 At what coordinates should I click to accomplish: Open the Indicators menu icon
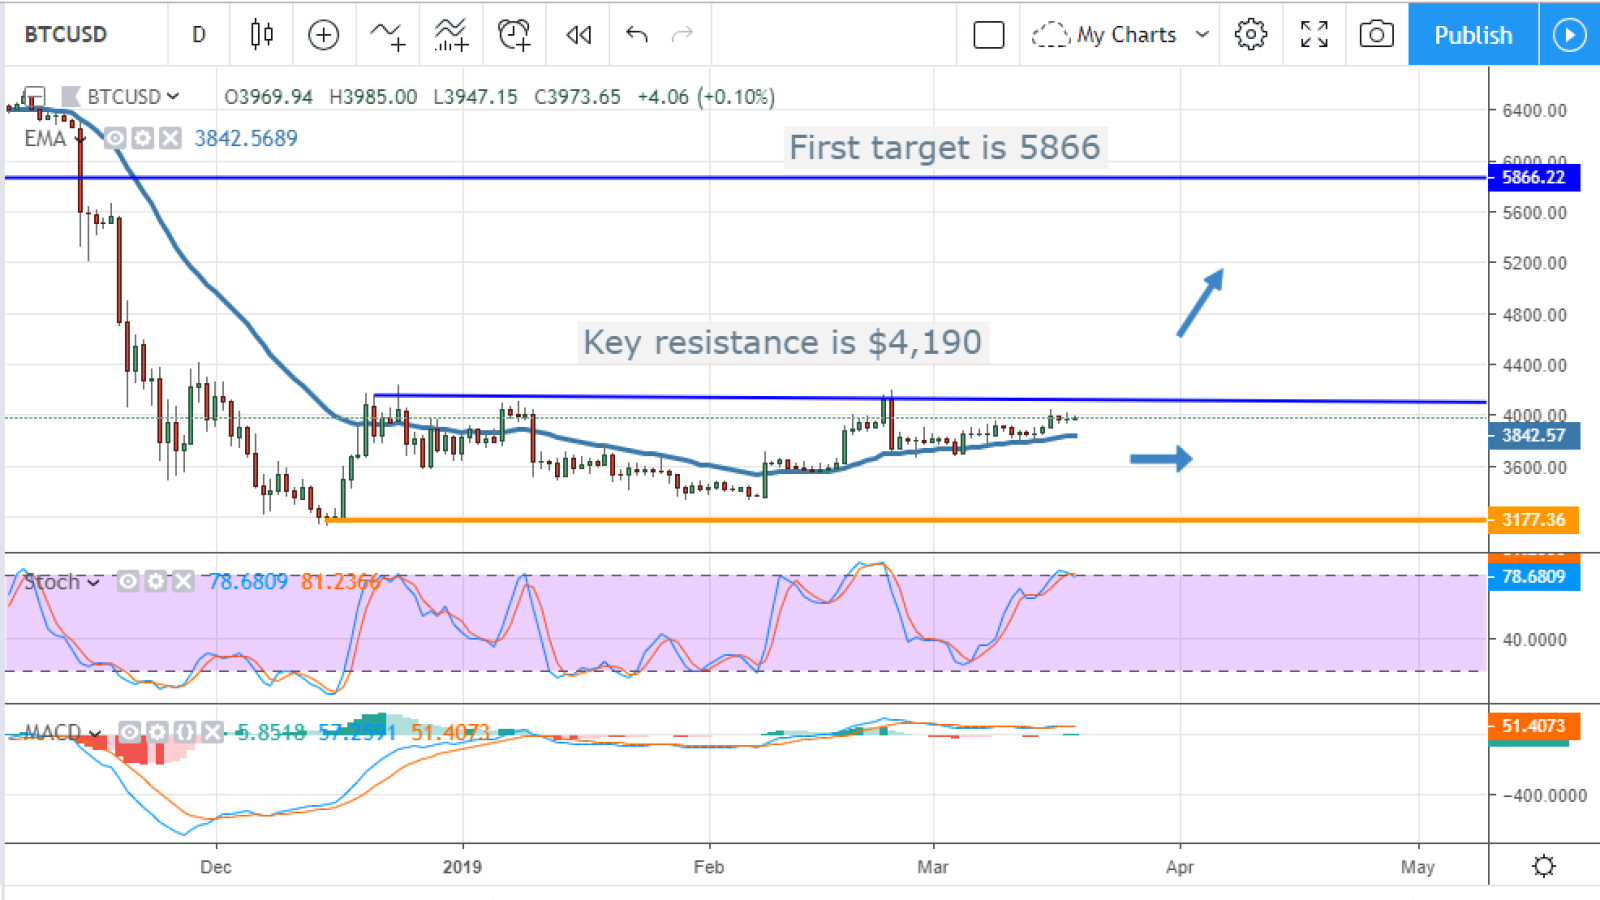(x=387, y=35)
